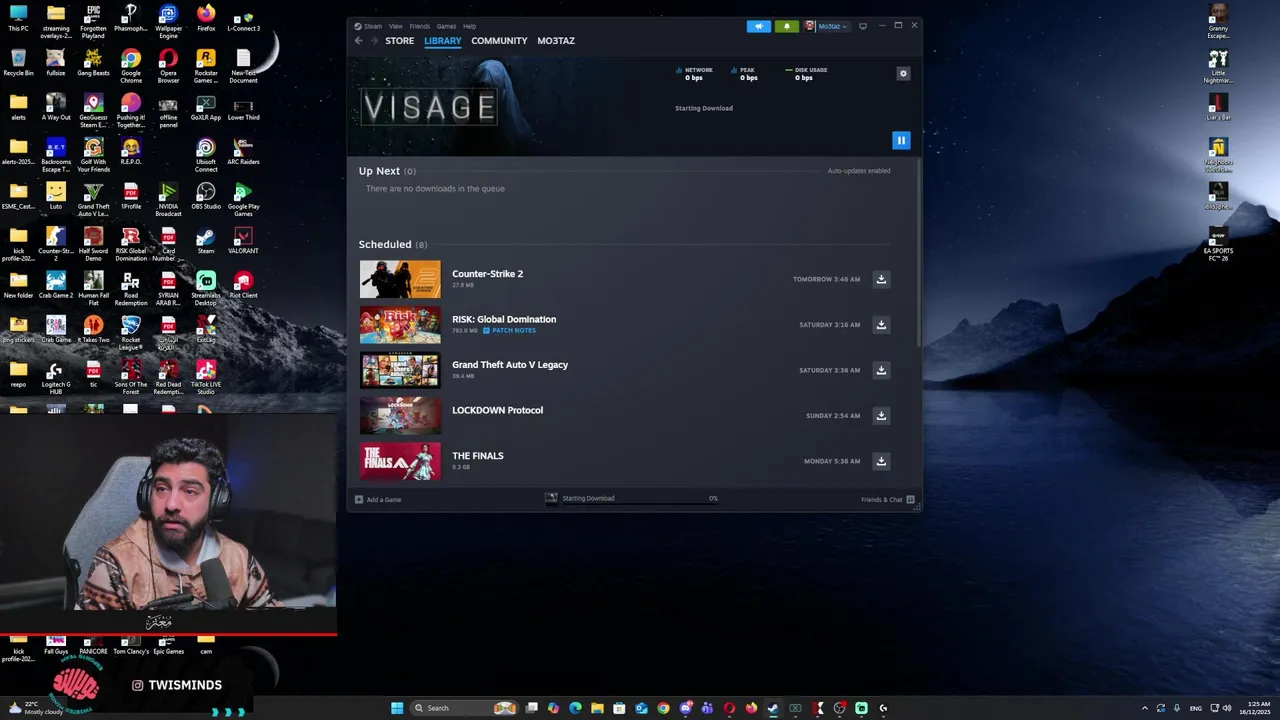Open OBS Studio desktop shortcut
Screen dimensions: 1280x720
[x=205, y=196]
